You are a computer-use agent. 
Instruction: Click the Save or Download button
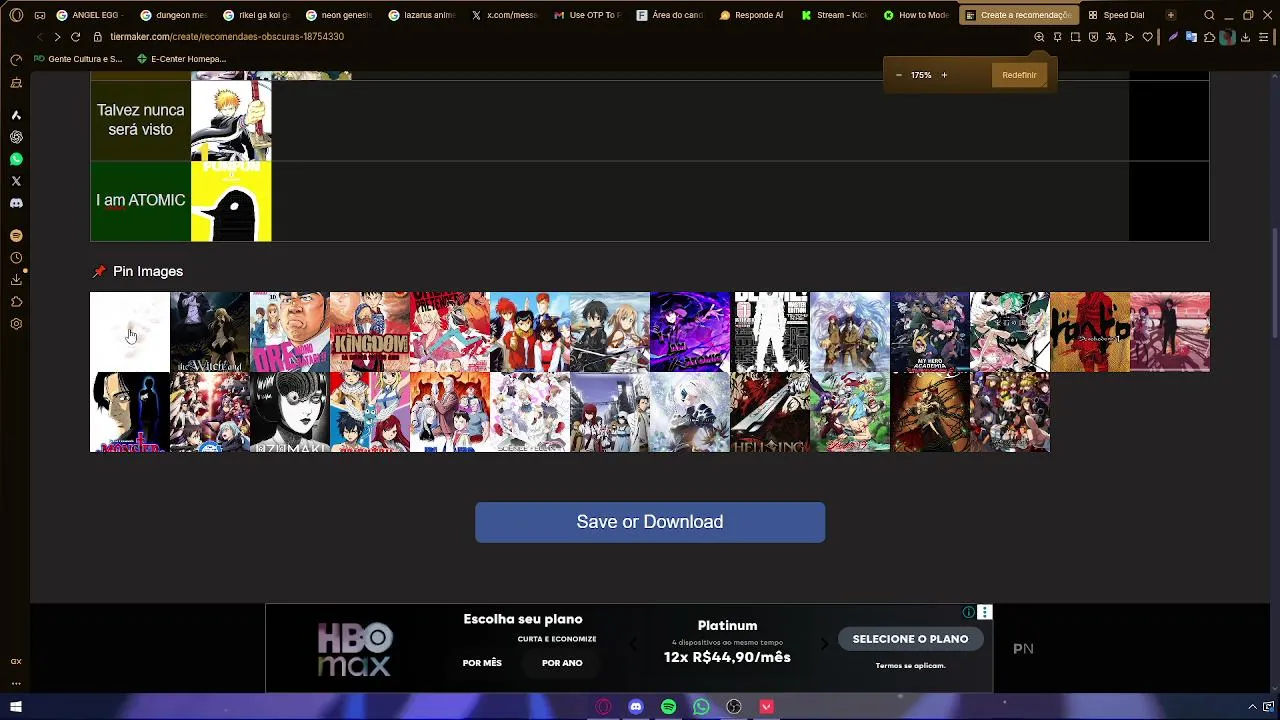pyautogui.click(x=650, y=522)
